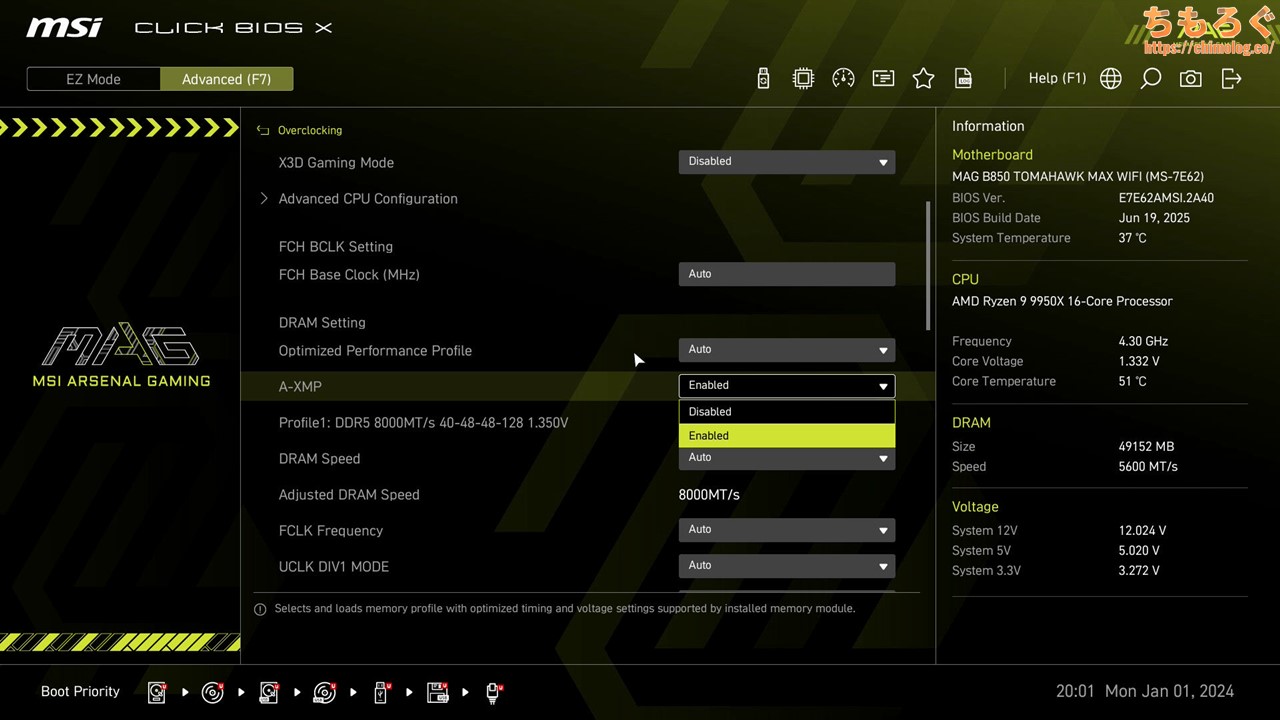Click the FCH Base Clock input field
This screenshot has height=720, width=1280.
click(x=786, y=274)
